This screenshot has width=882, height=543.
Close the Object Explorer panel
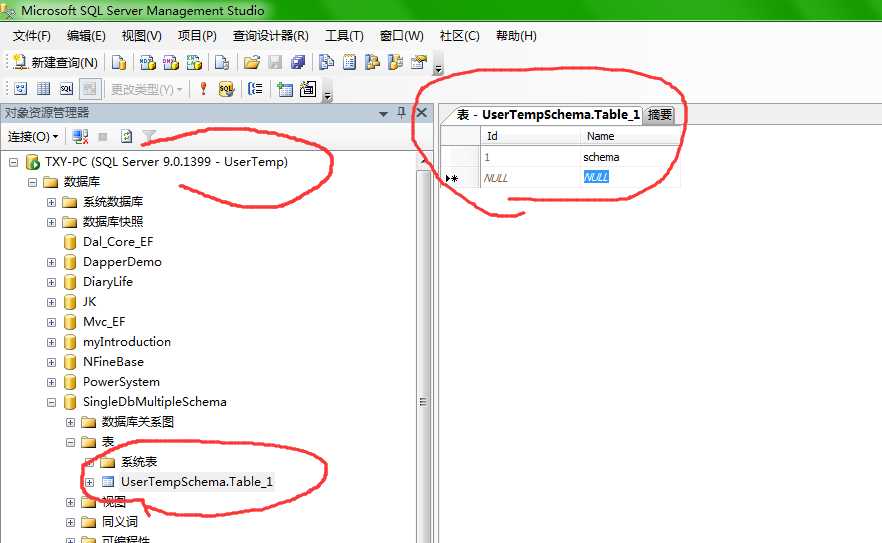tap(421, 113)
